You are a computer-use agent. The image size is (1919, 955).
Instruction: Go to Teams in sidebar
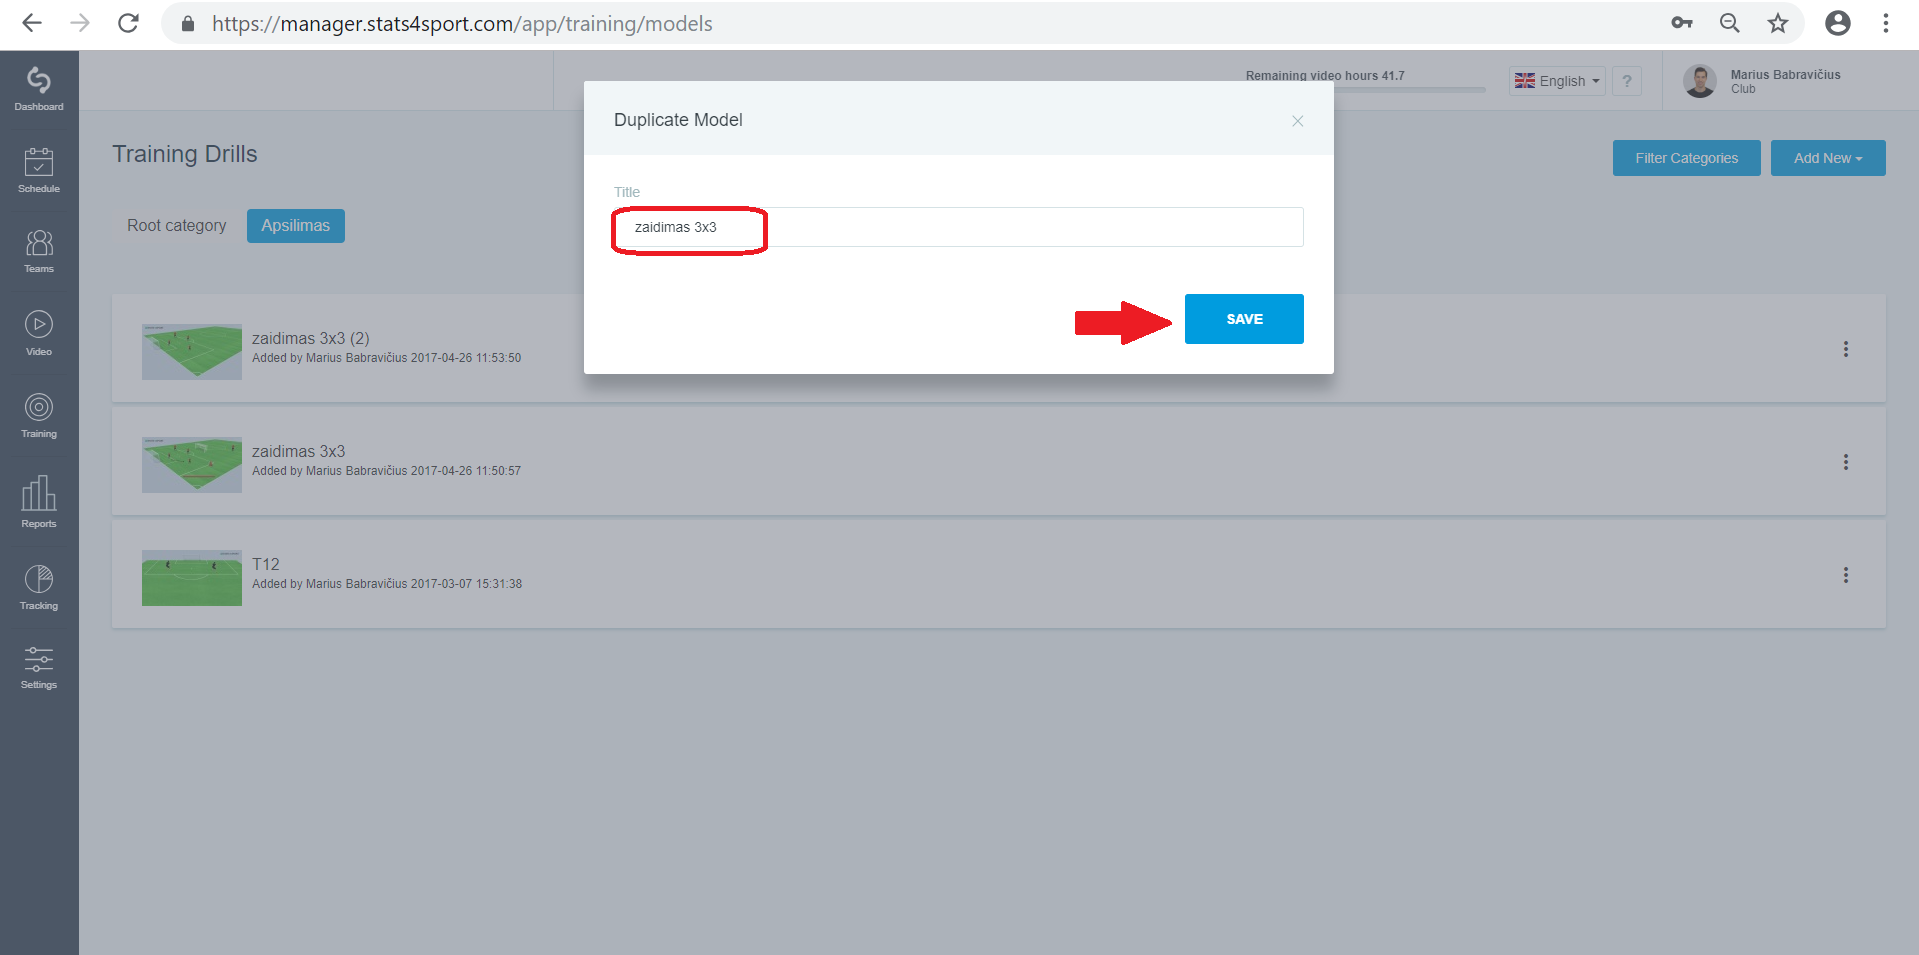coord(39,251)
